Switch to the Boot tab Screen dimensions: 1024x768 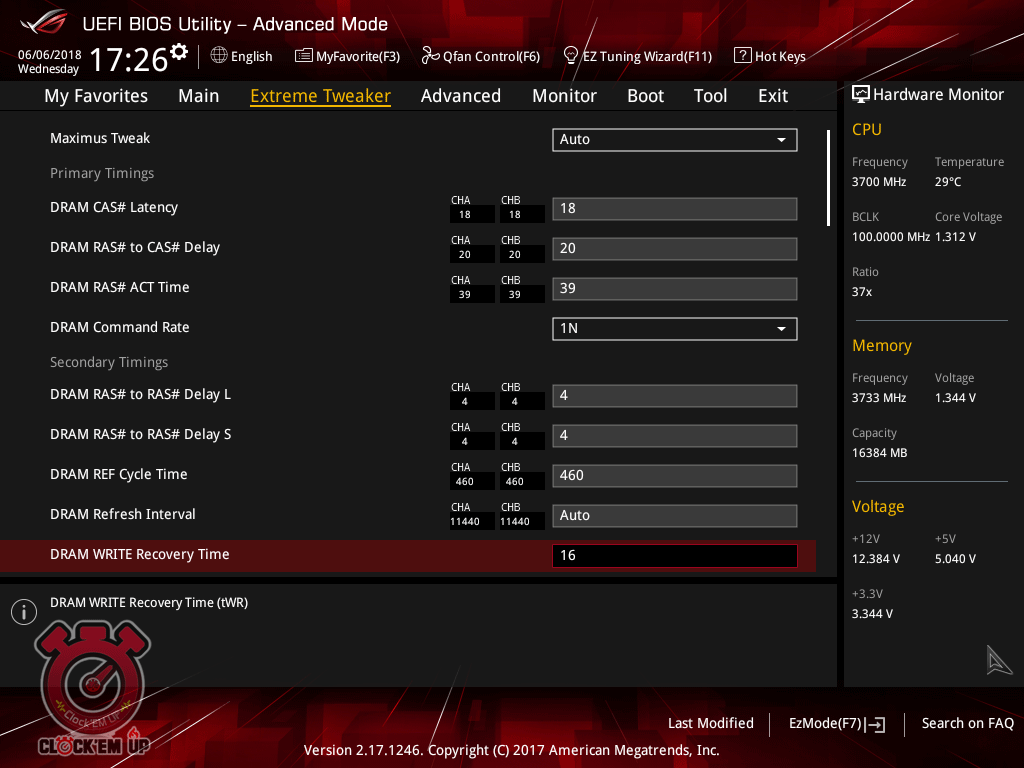click(x=645, y=96)
